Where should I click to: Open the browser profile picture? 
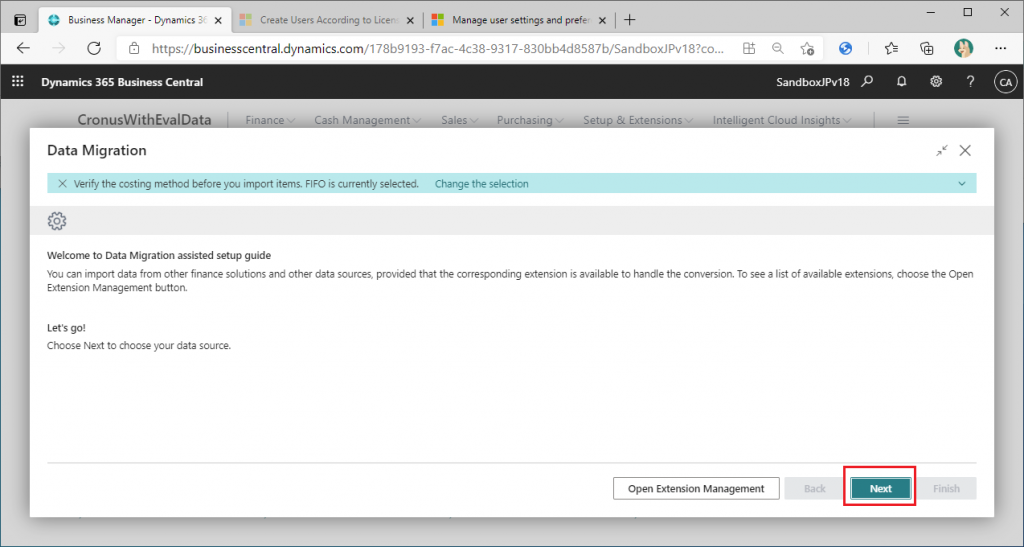pyautogui.click(x=963, y=48)
